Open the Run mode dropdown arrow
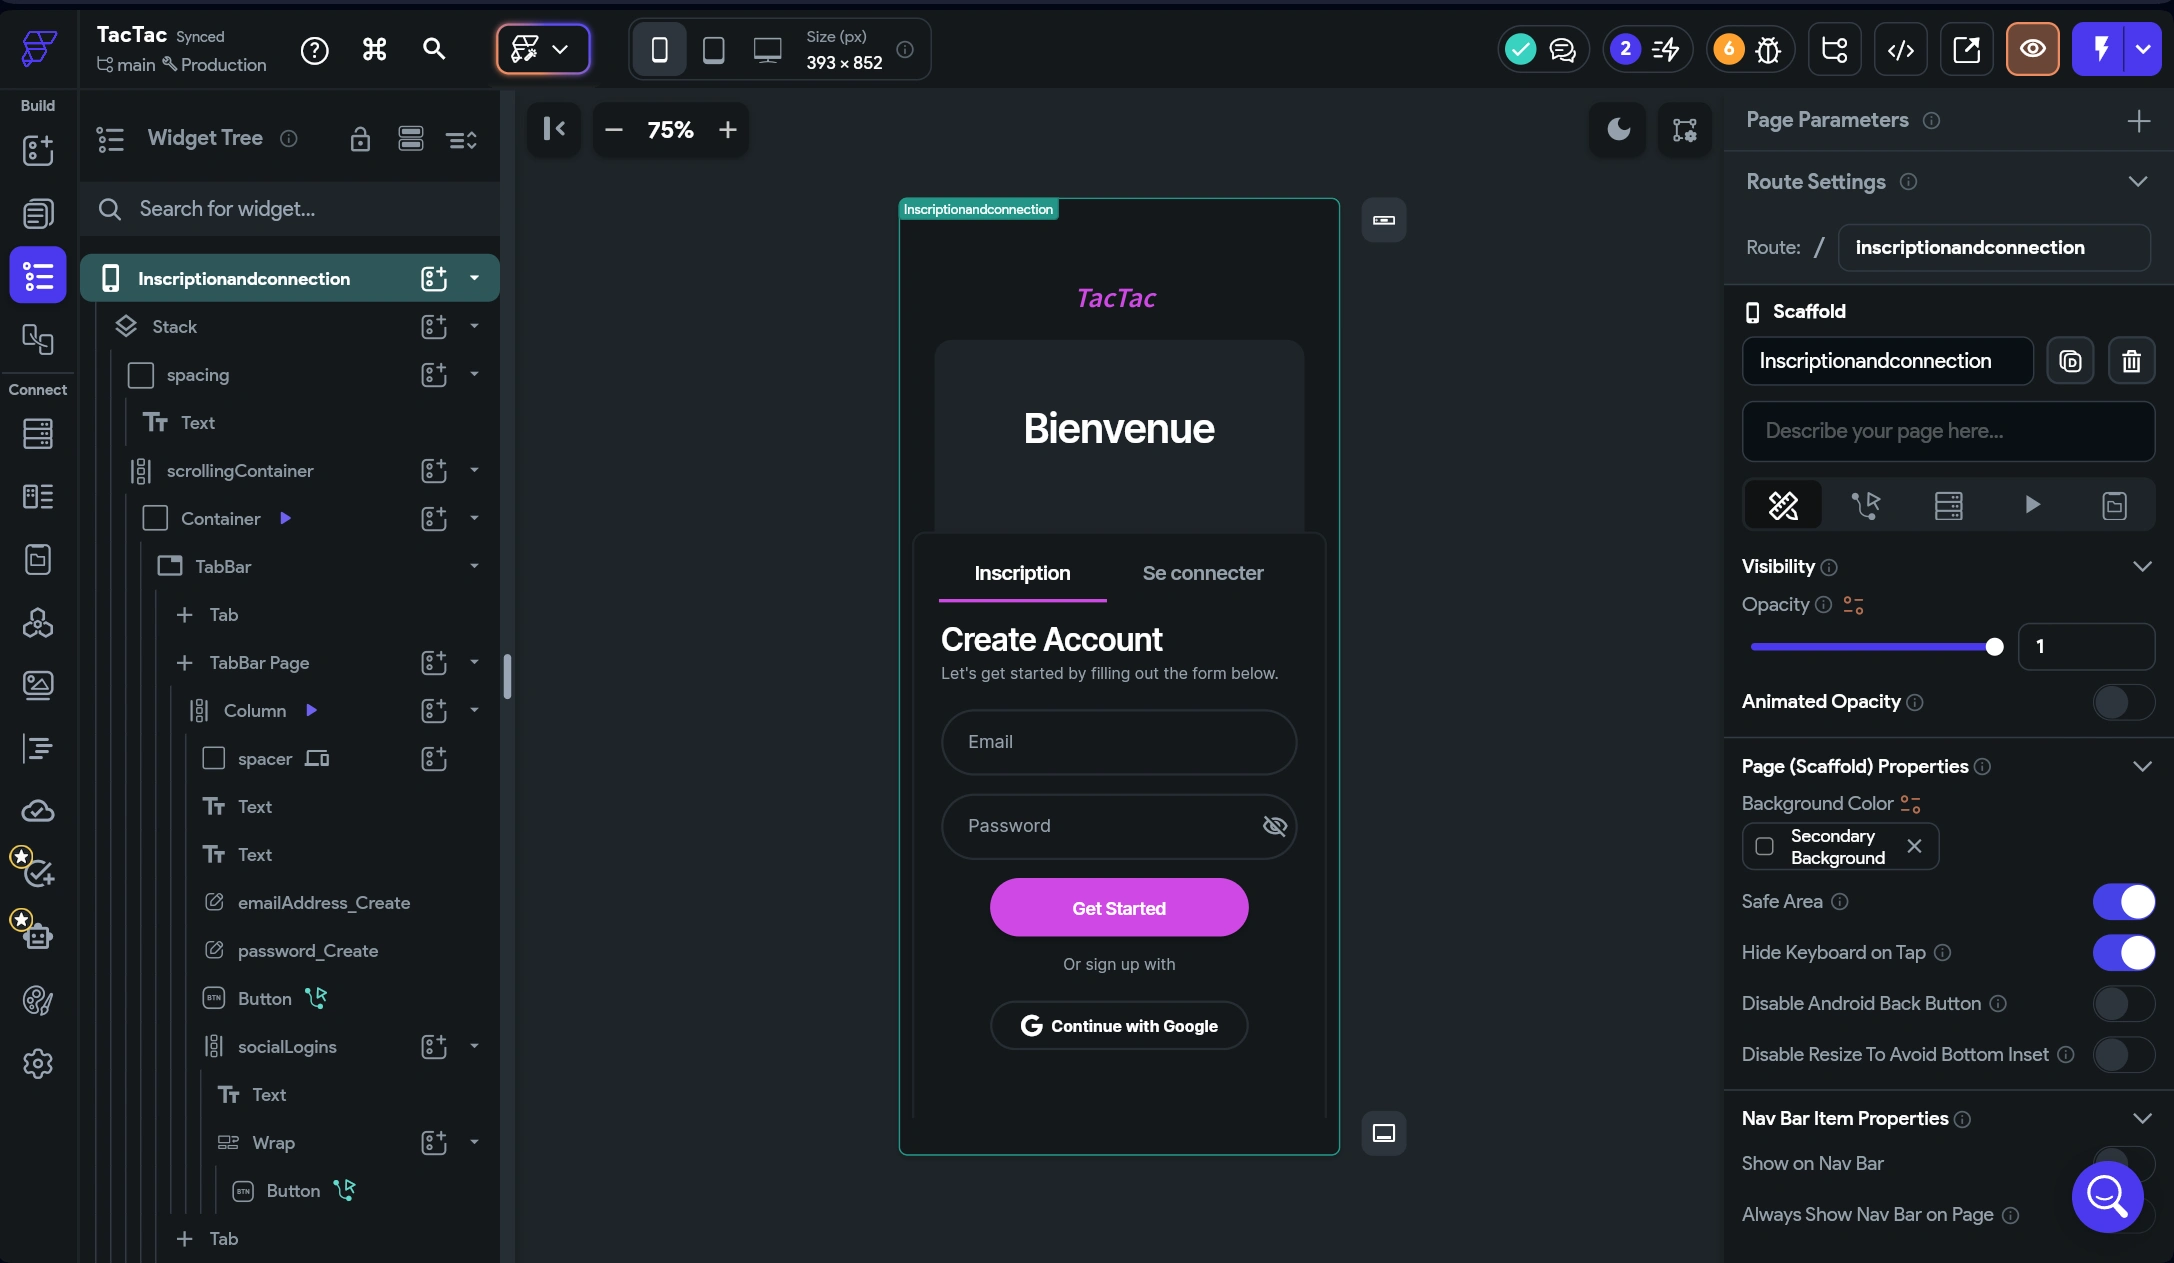The height and width of the screenshot is (1263, 2174). [x=2143, y=49]
